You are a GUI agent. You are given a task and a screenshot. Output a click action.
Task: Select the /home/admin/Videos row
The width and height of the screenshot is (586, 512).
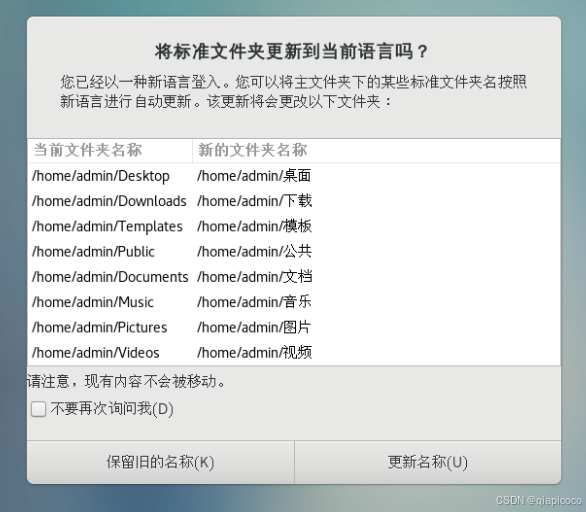[294, 352]
